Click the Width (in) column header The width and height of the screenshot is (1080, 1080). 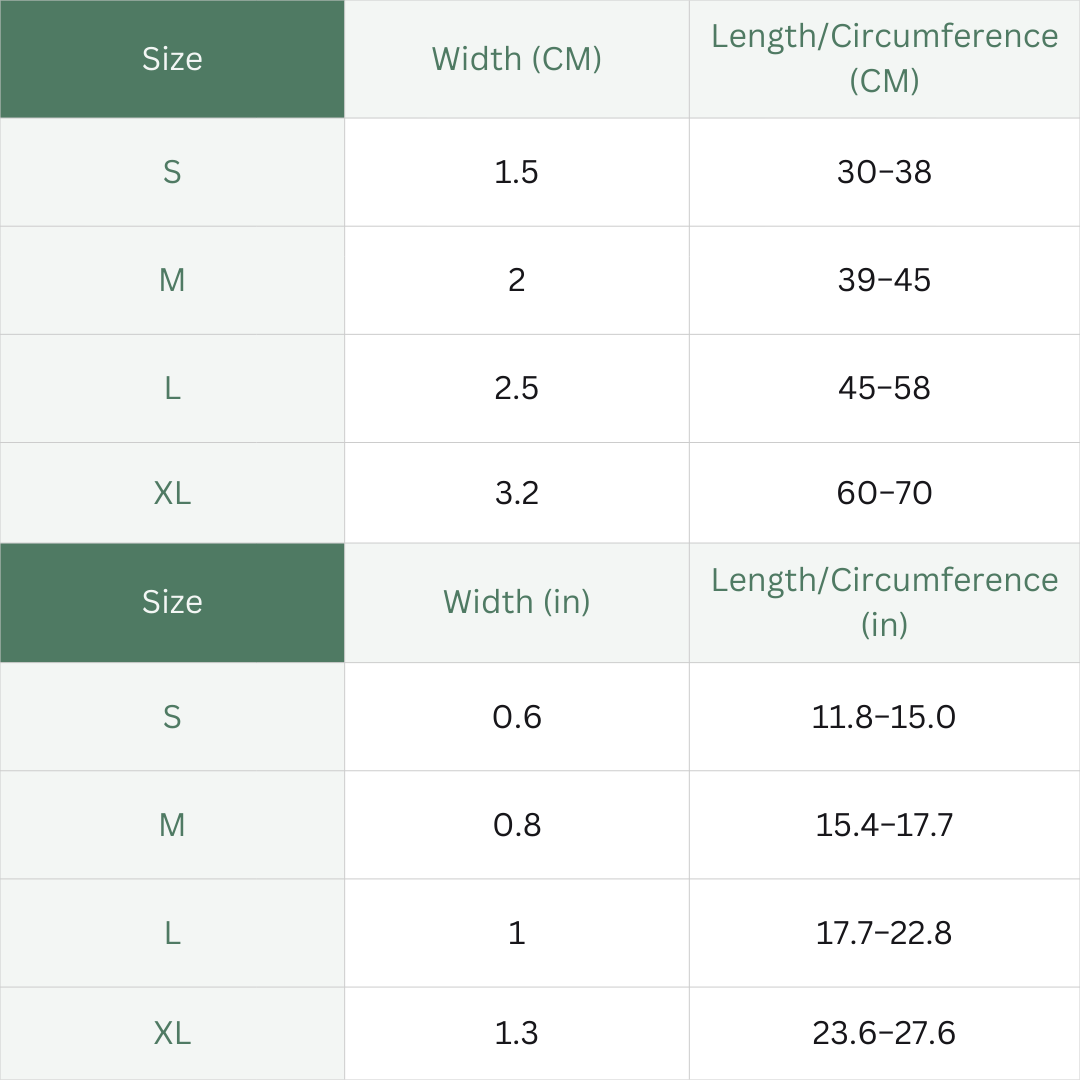point(517,603)
